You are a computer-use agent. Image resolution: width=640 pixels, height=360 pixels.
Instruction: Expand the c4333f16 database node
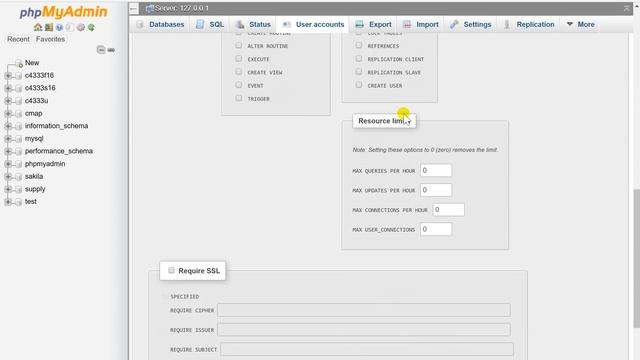[x=8, y=76]
